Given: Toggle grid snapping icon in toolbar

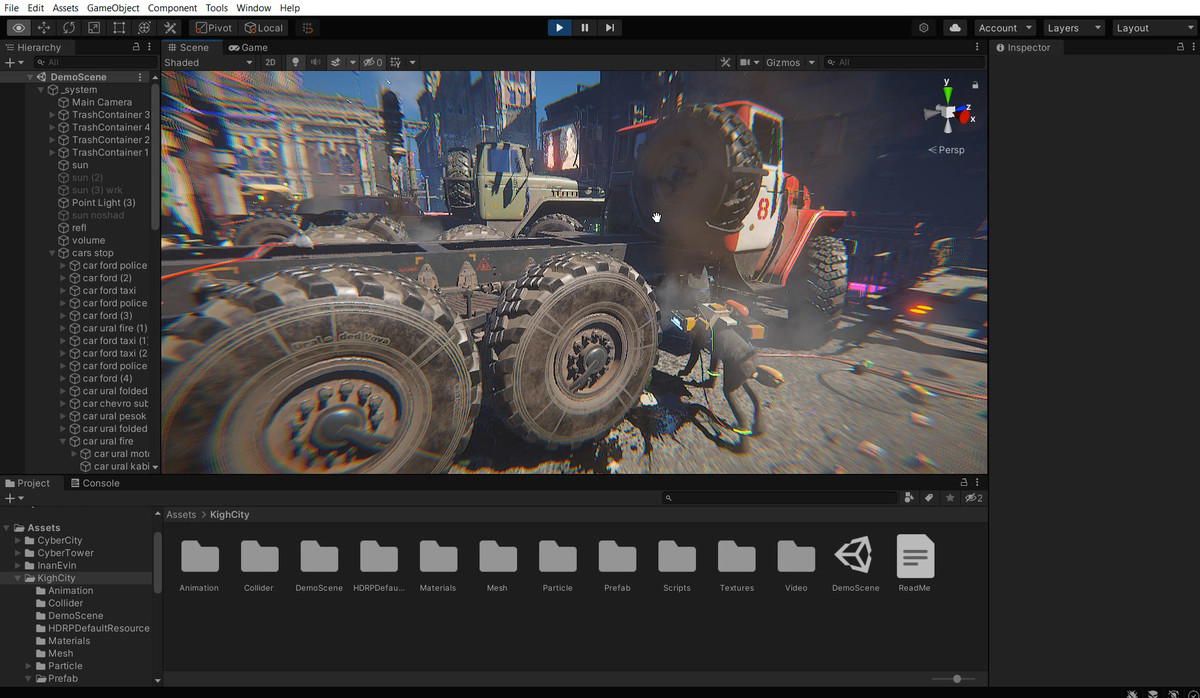Looking at the screenshot, I should 306,28.
